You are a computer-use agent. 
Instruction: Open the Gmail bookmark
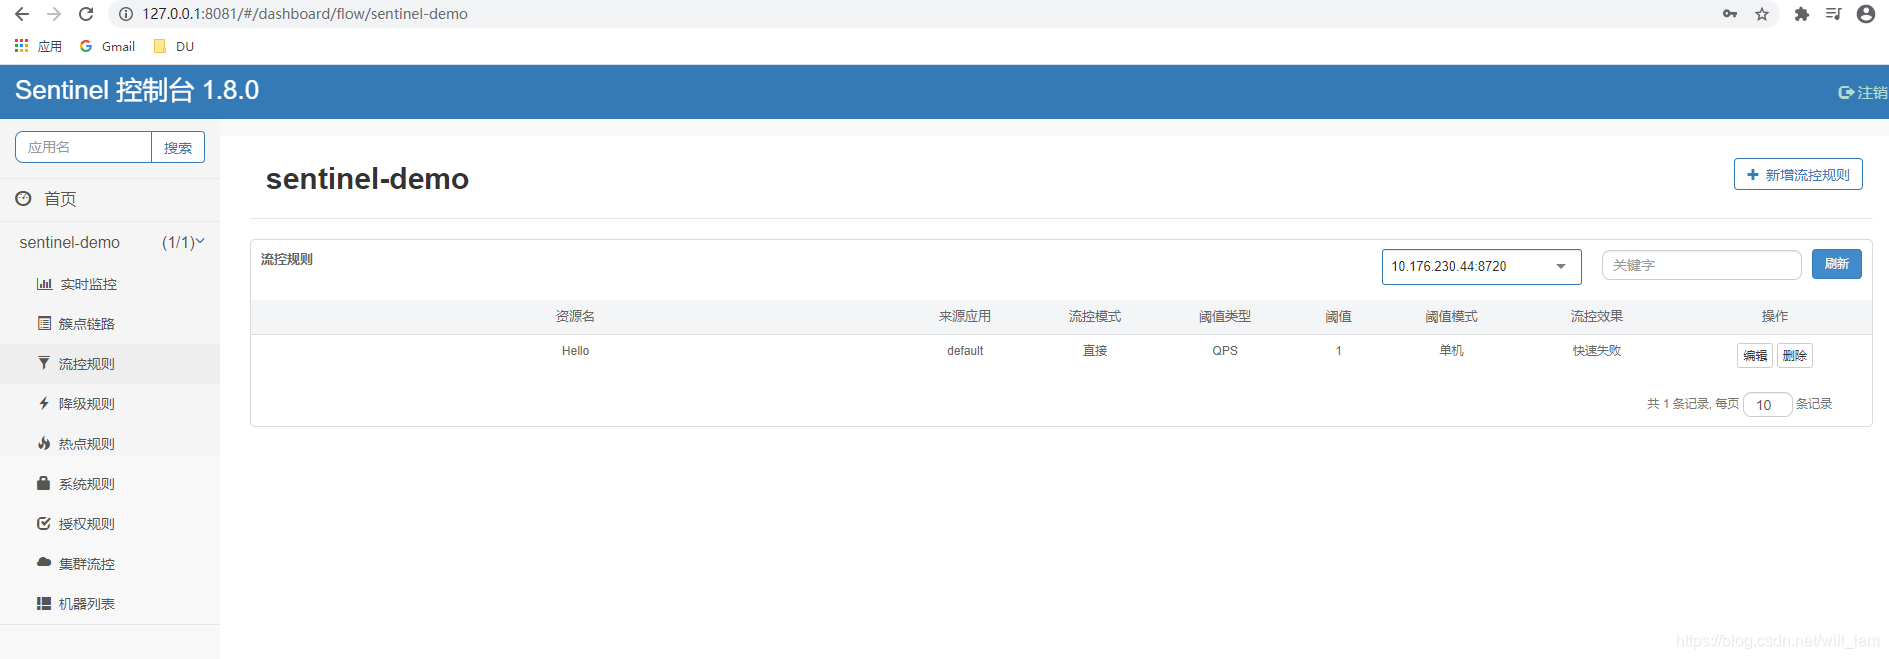coord(107,46)
